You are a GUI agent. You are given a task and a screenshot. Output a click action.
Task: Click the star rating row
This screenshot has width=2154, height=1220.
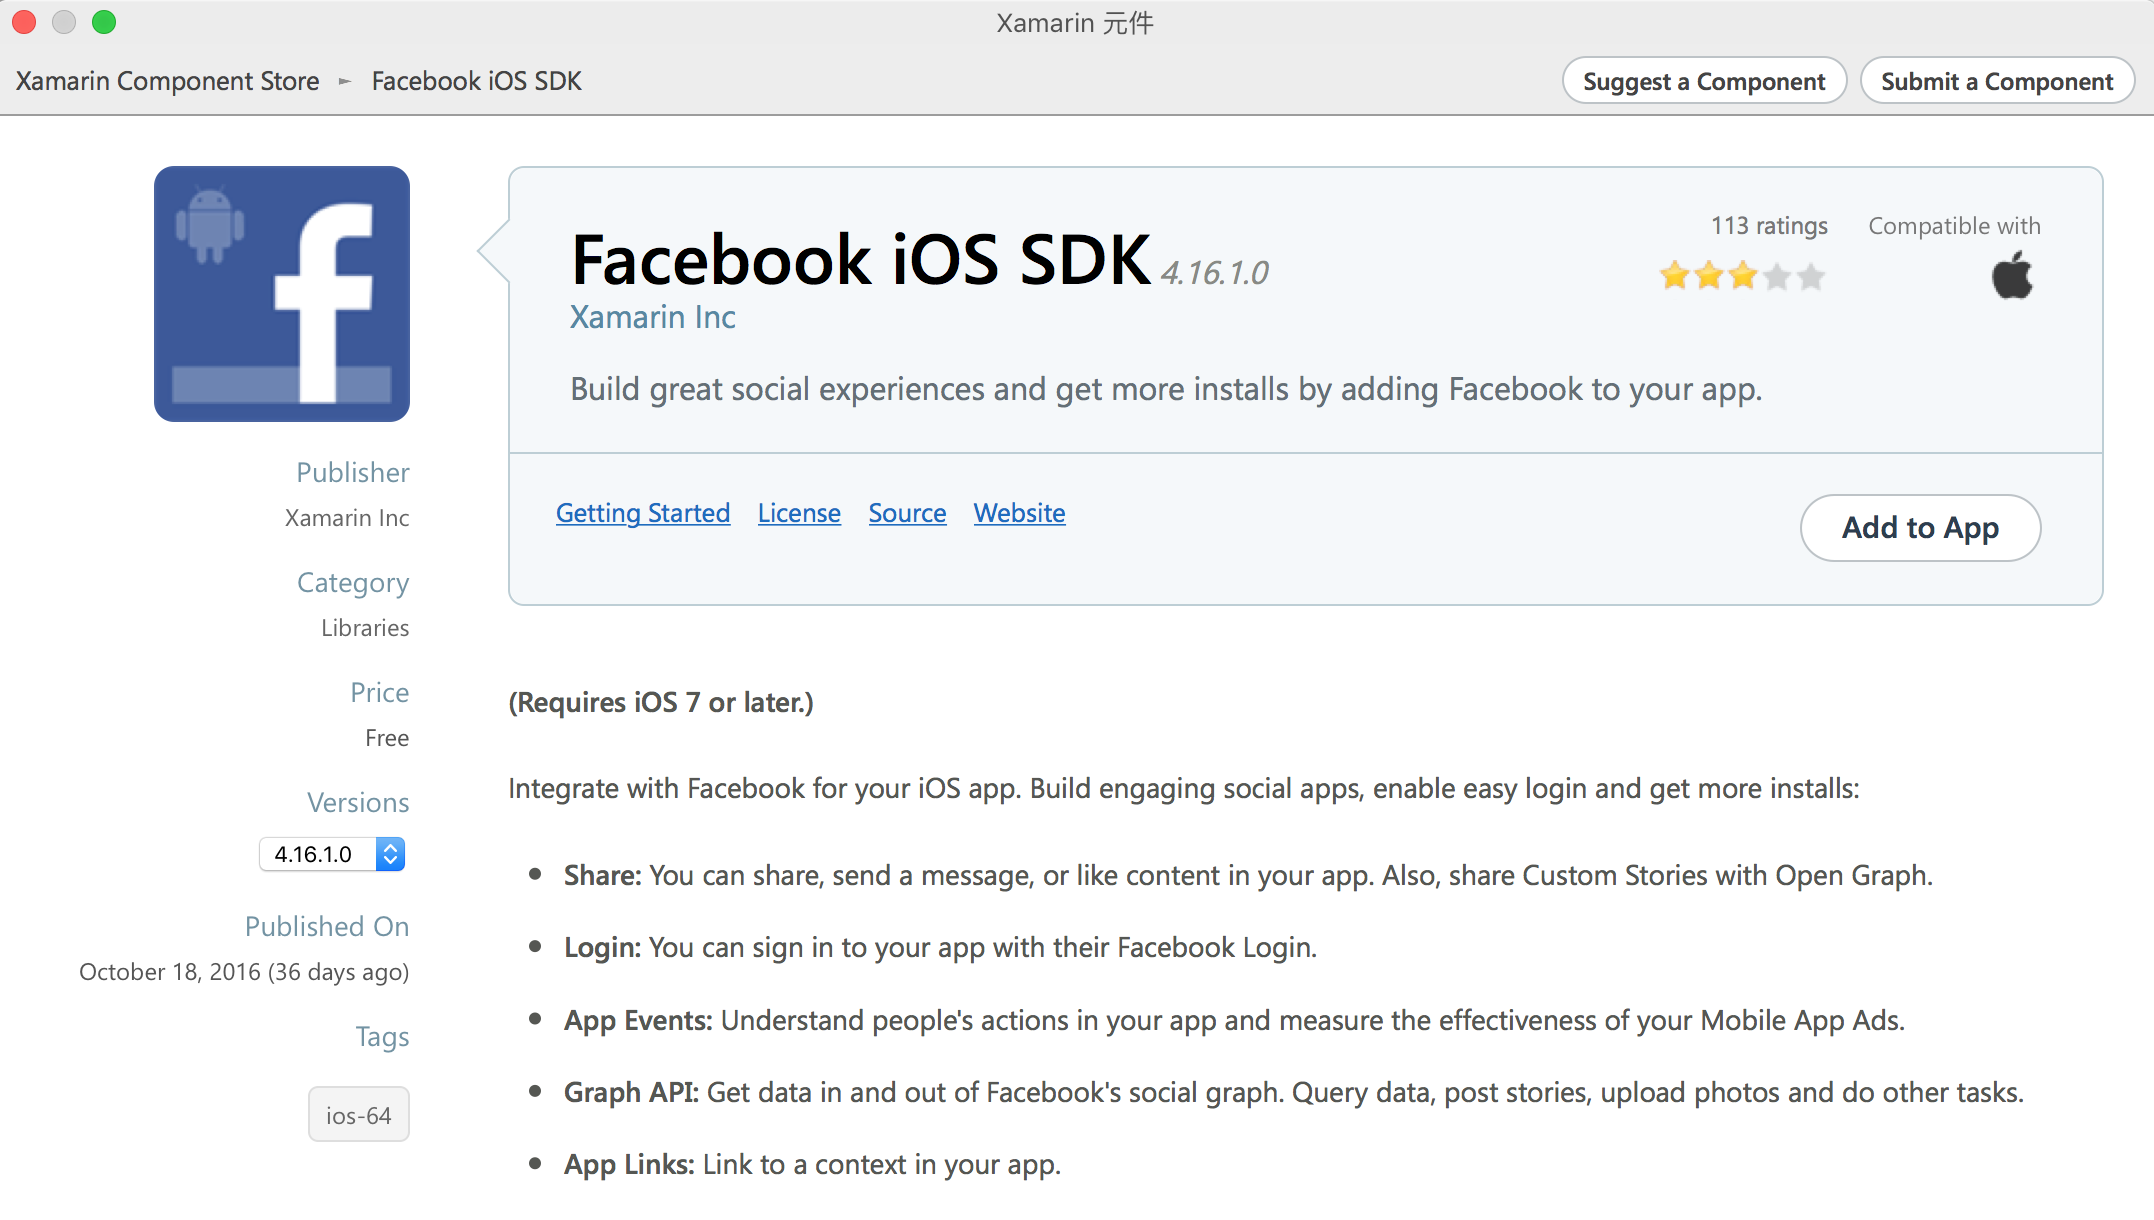coord(1742,275)
